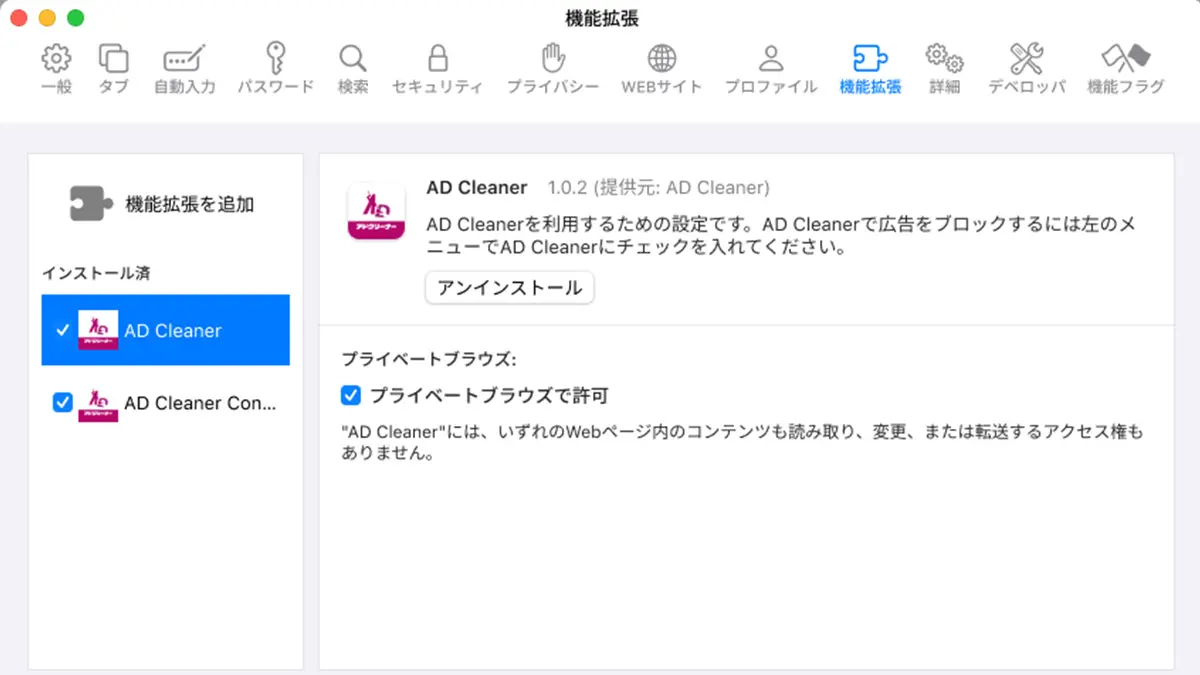Click the アンインストール (Uninstall) button
Image resolution: width=1200 pixels, height=675 pixels.
point(509,288)
